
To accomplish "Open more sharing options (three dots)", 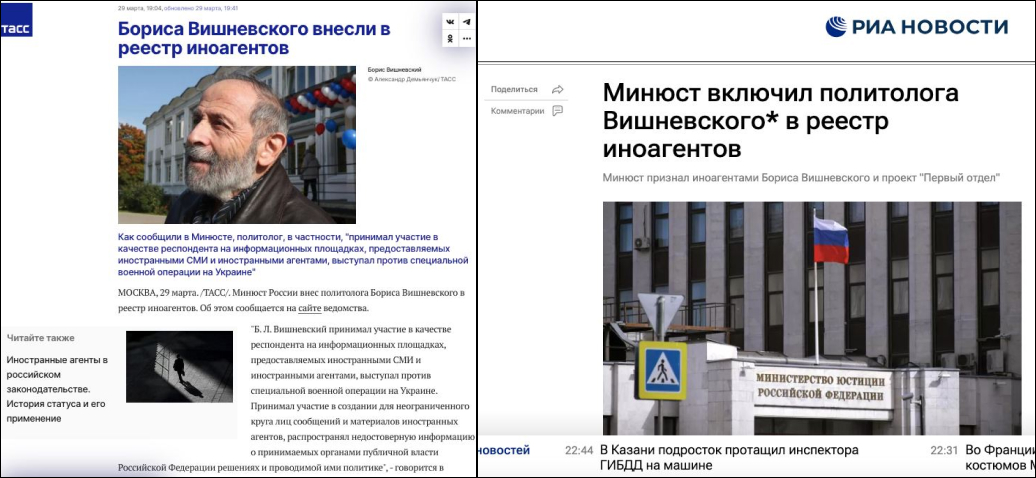I will pyautogui.click(x=467, y=38).
